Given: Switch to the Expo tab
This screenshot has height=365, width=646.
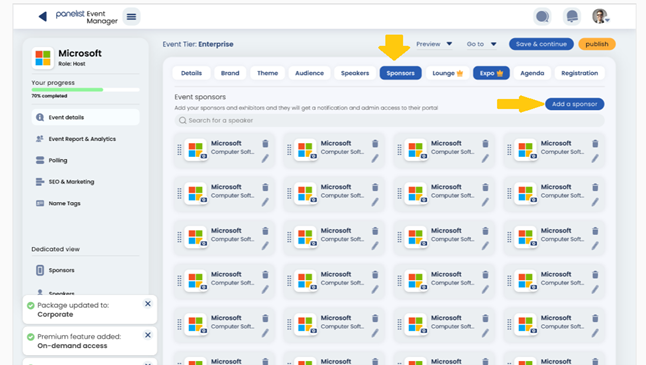Looking at the screenshot, I should click(491, 73).
